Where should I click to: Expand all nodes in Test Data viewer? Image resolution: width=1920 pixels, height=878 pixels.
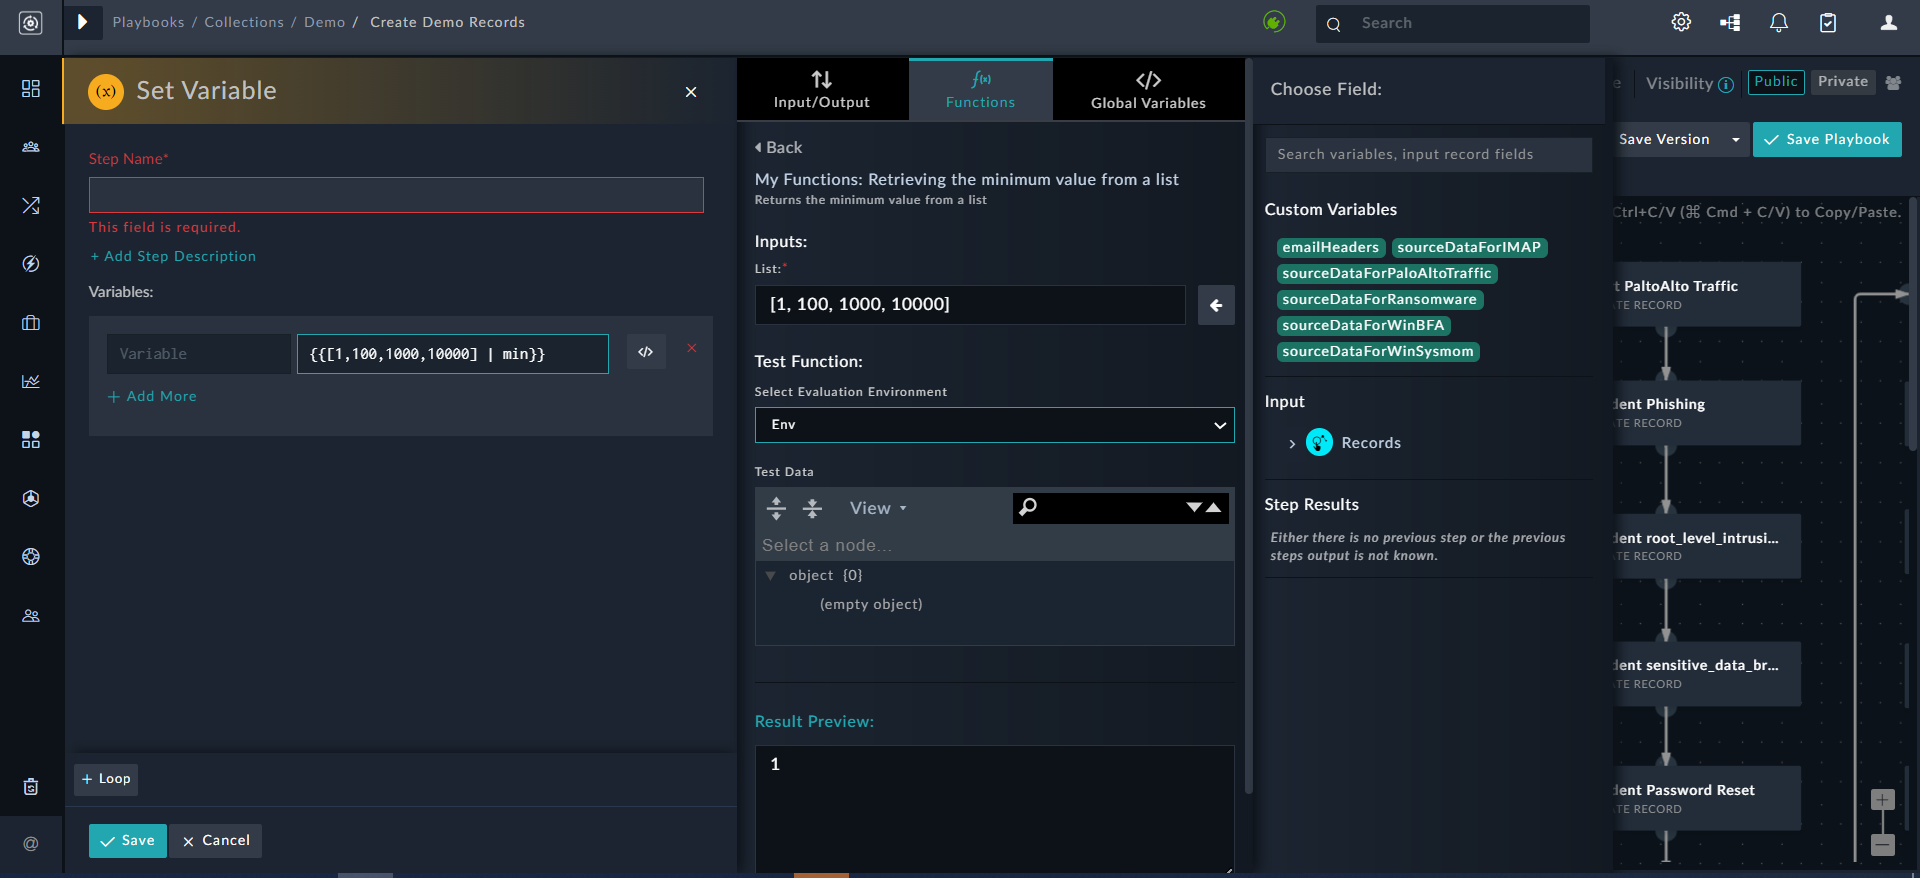pyautogui.click(x=776, y=508)
